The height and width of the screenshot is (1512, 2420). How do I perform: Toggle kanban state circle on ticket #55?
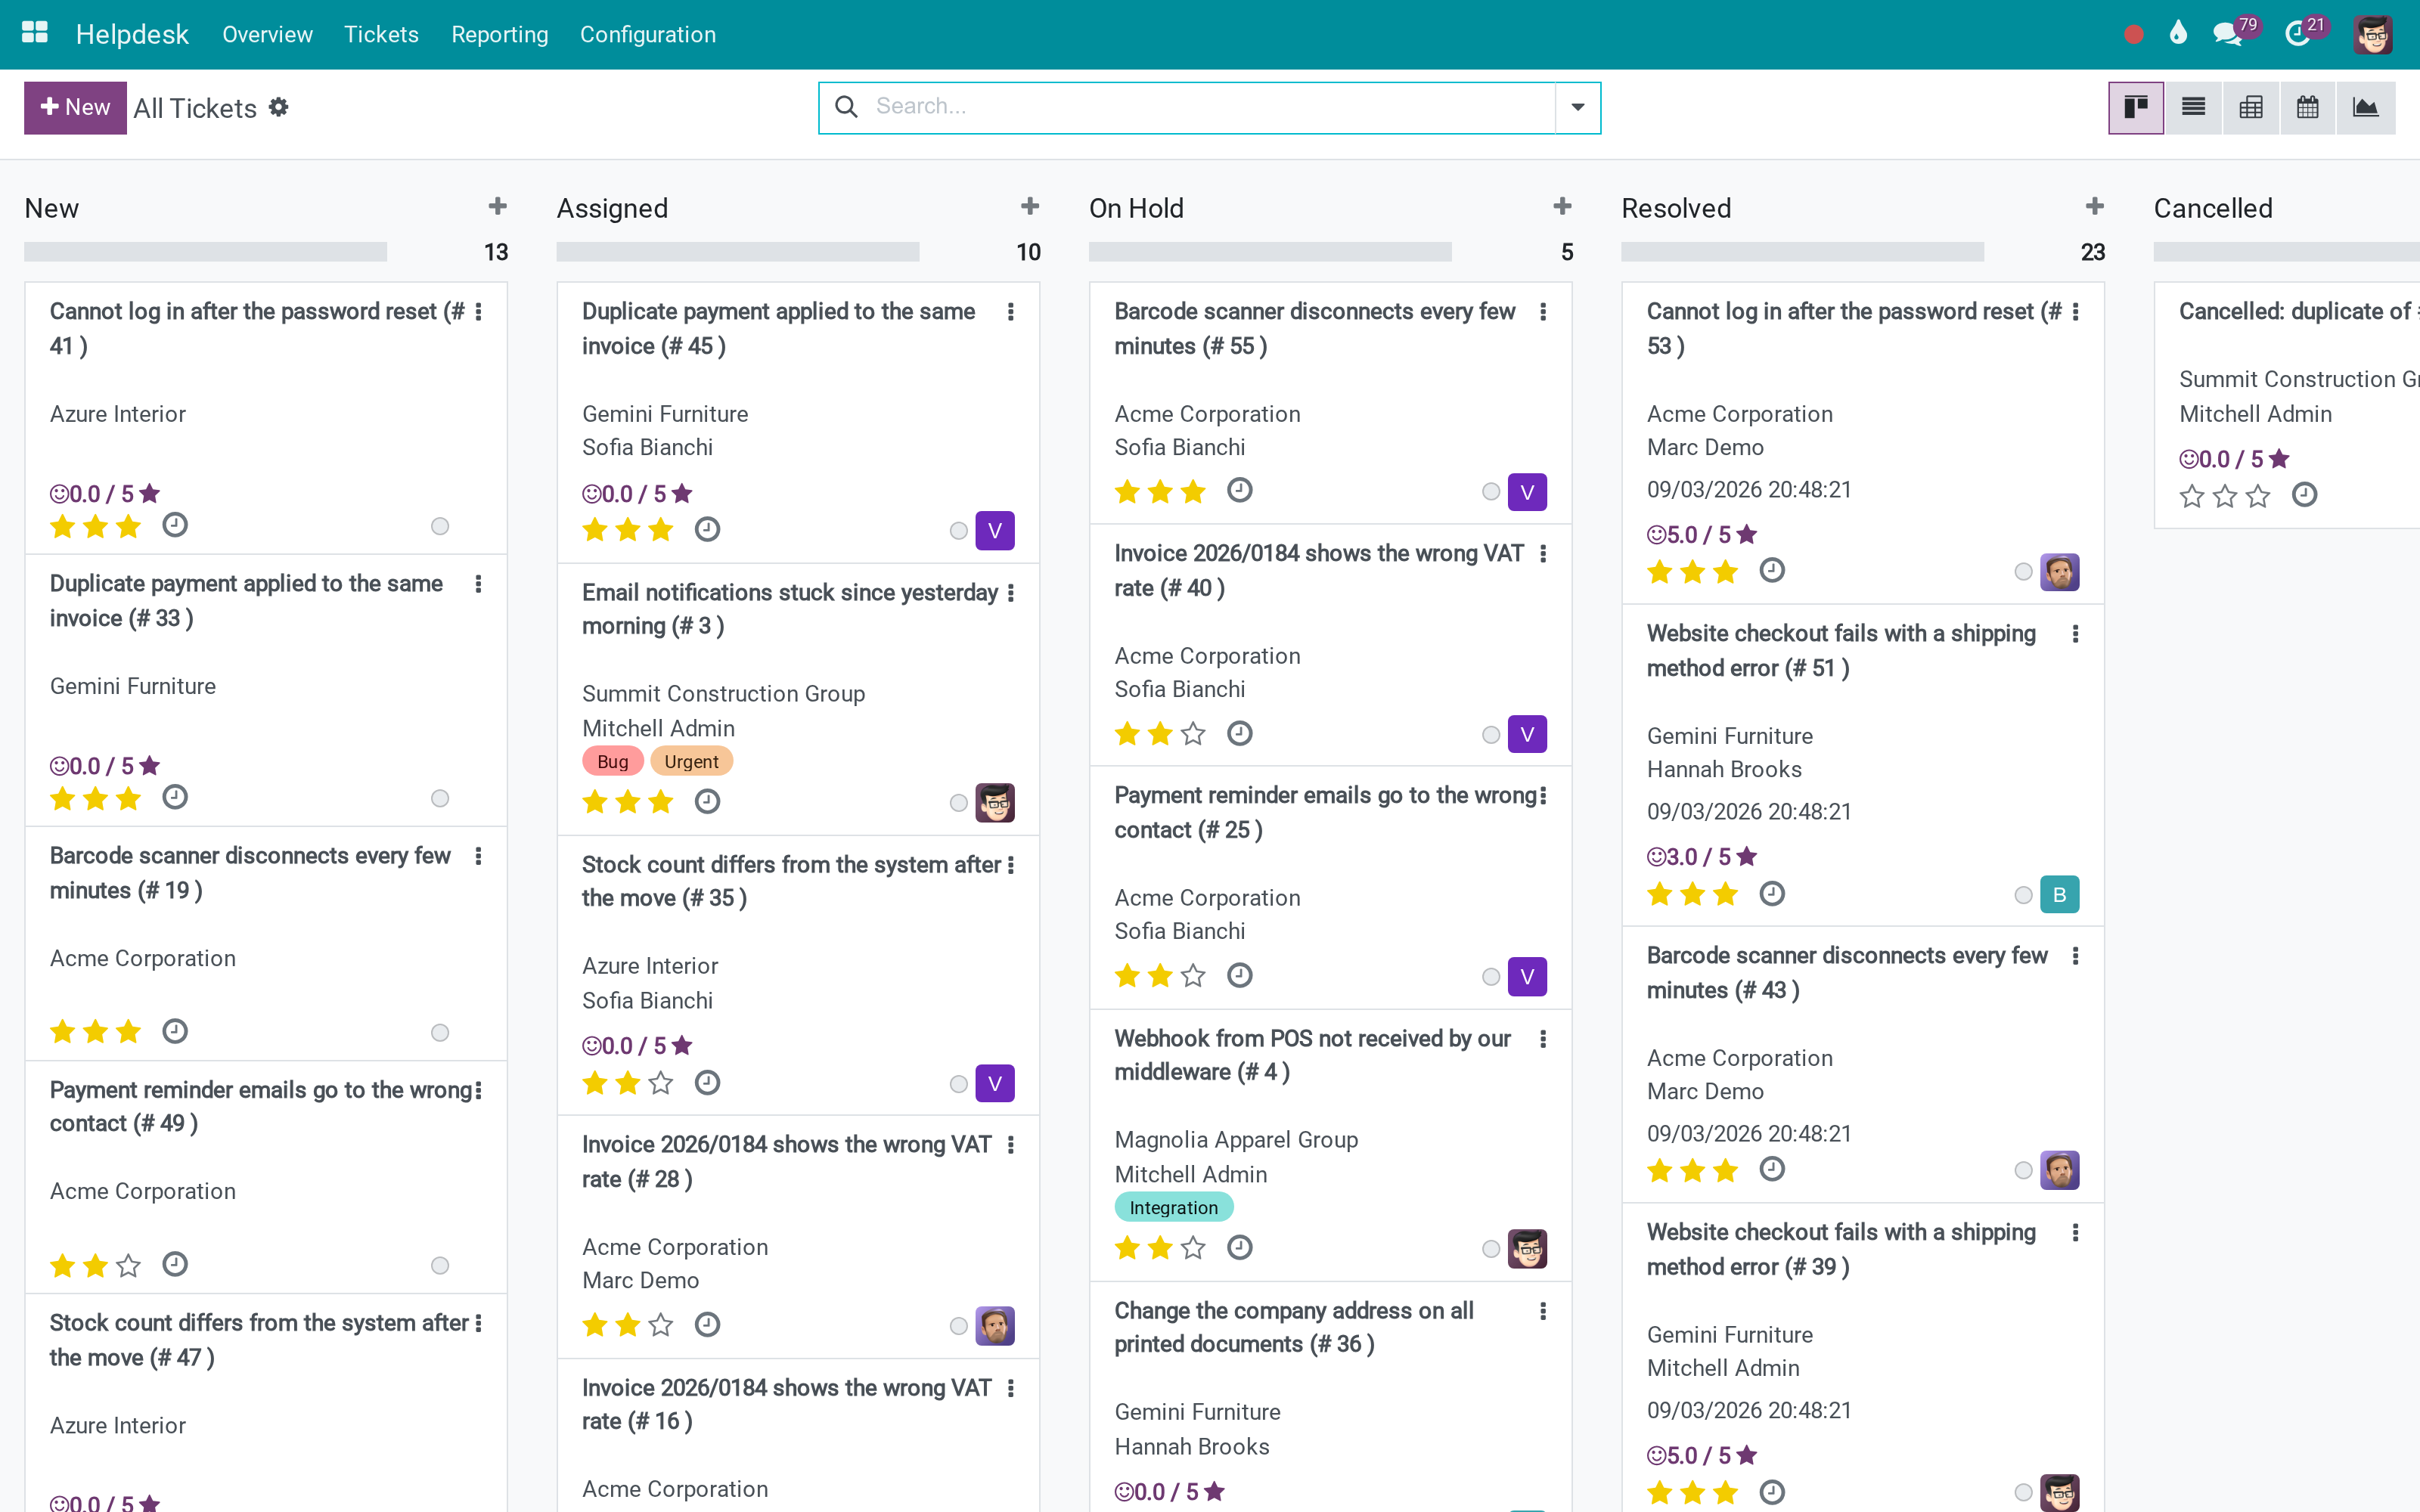(x=1491, y=491)
